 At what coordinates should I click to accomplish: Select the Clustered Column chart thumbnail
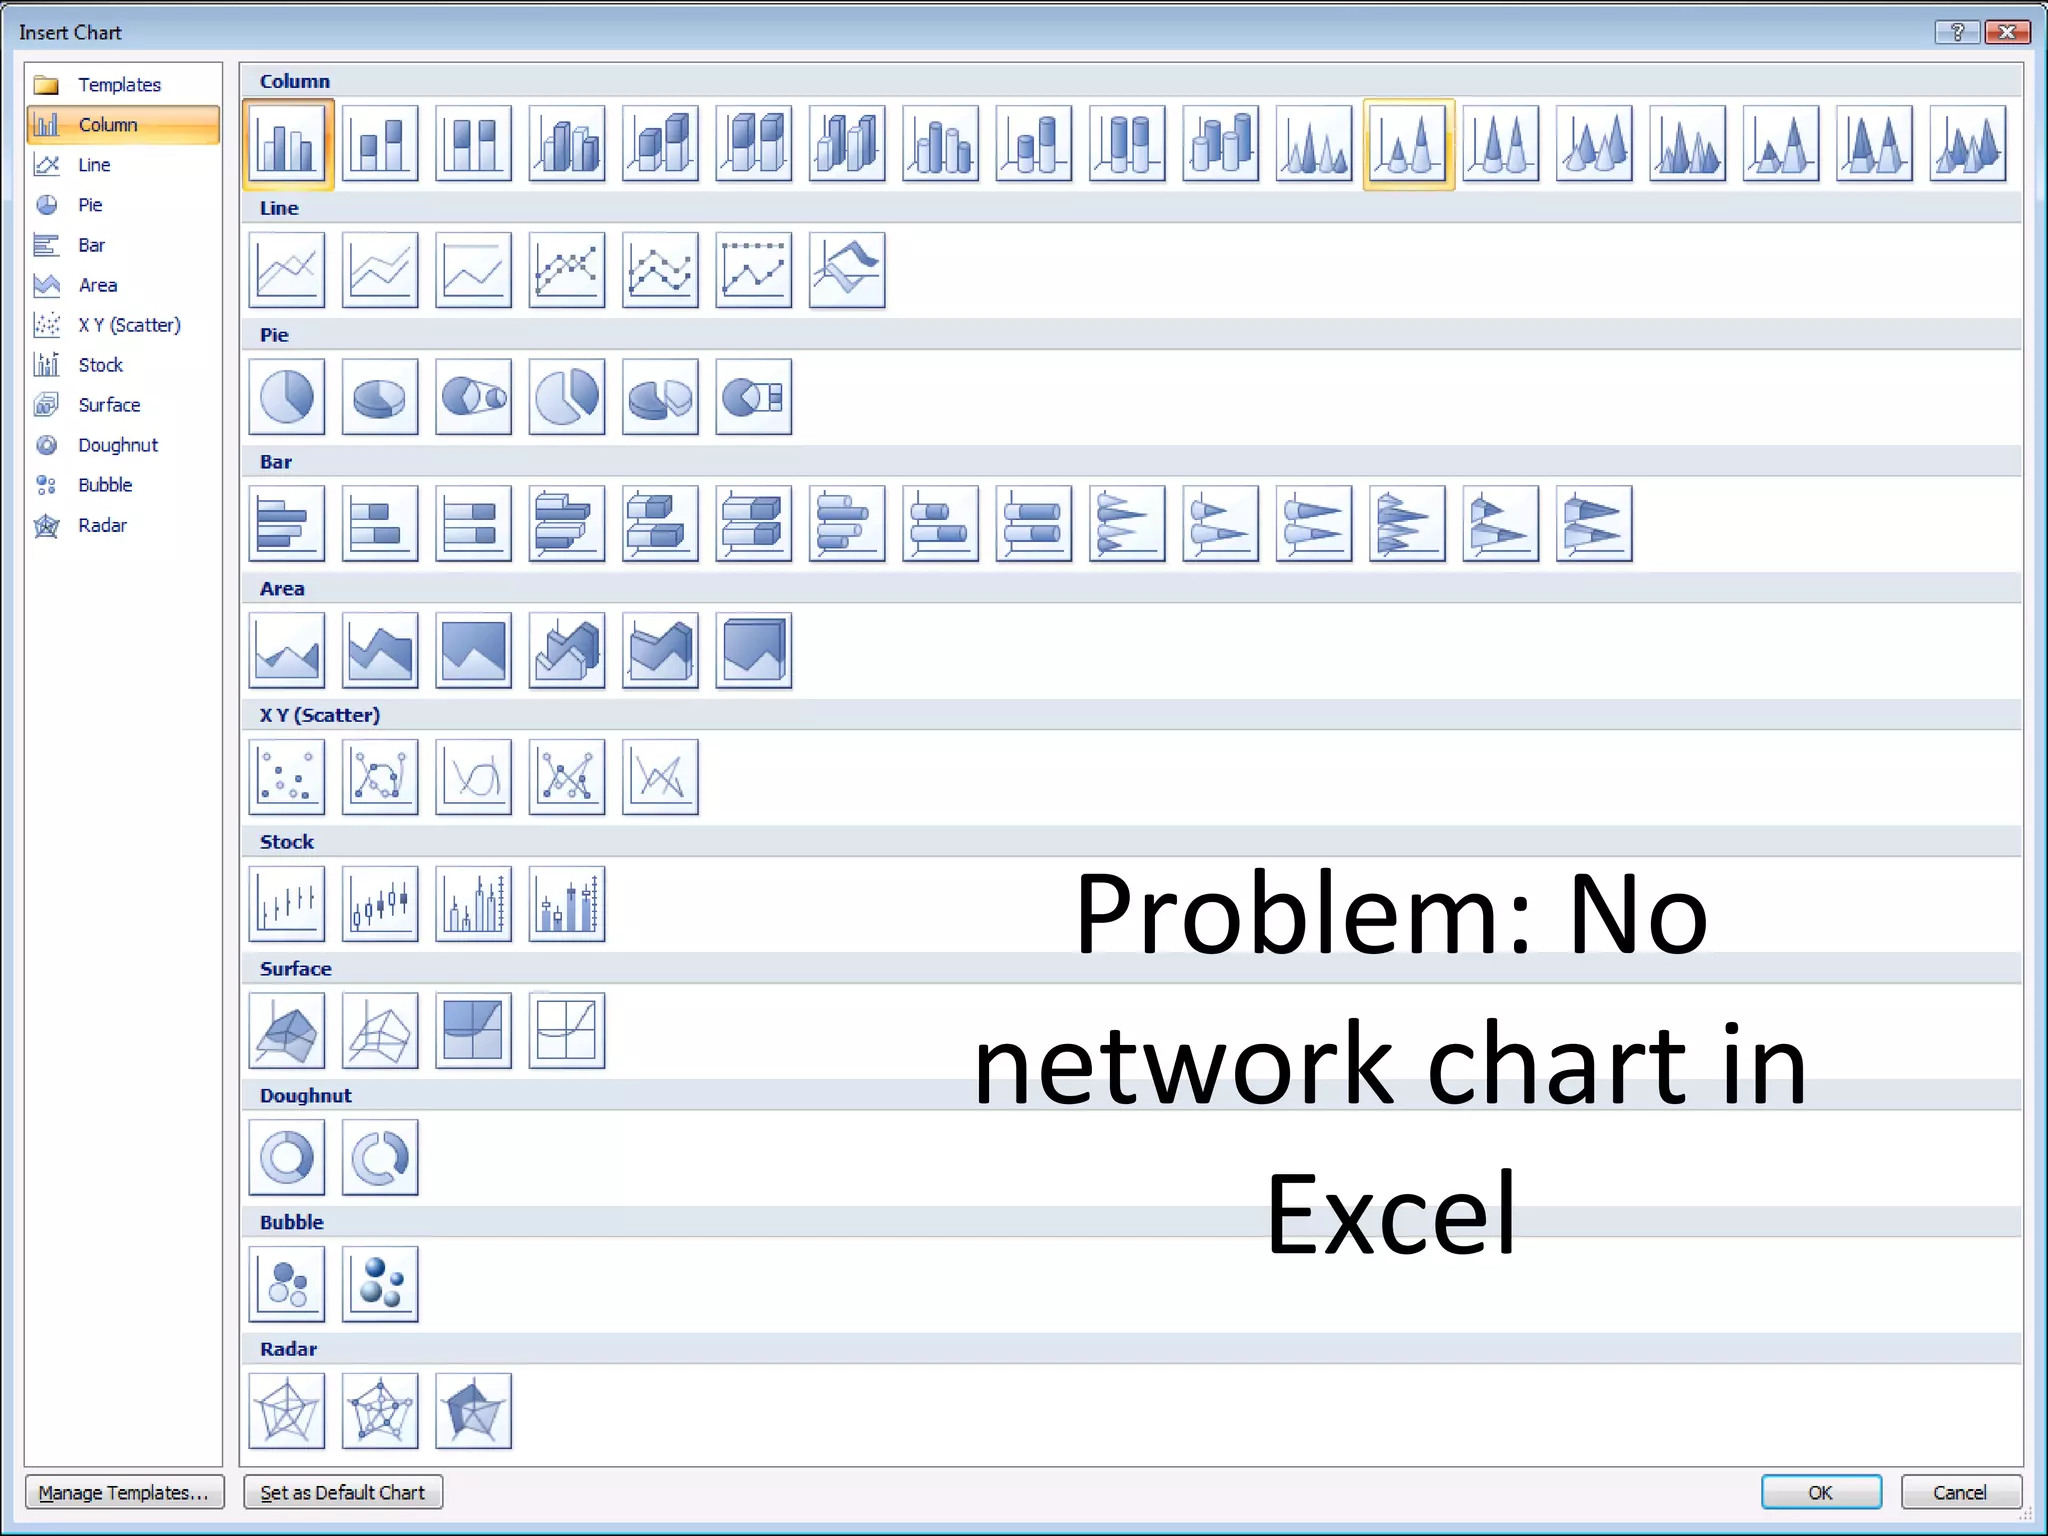(x=287, y=144)
